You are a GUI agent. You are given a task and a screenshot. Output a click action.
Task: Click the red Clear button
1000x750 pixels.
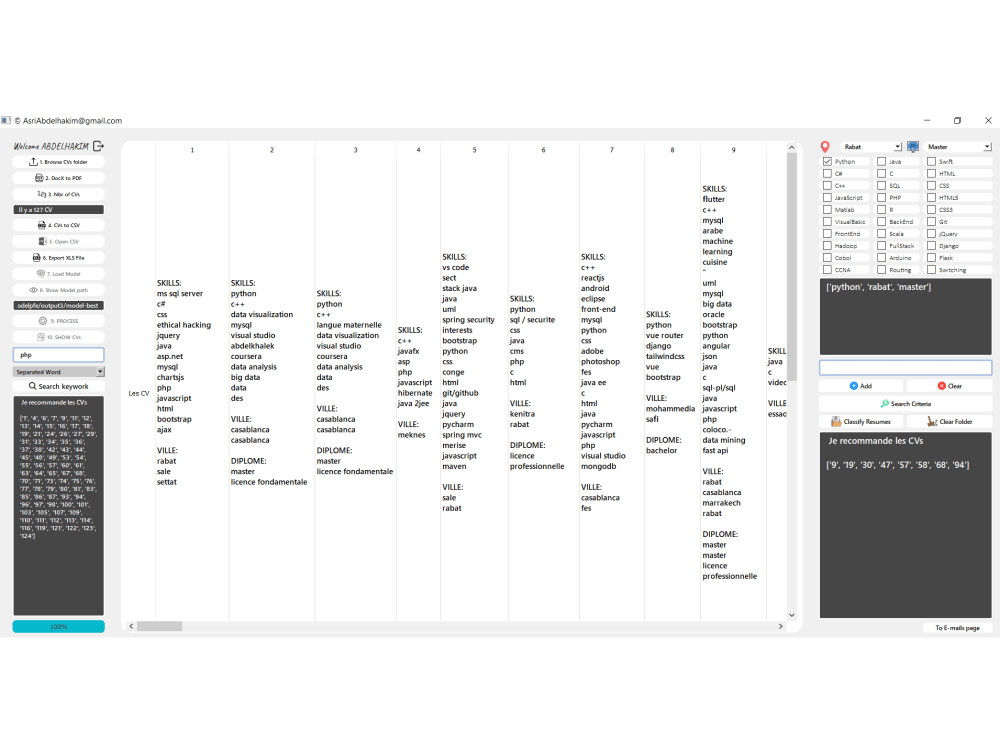[x=949, y=386]
